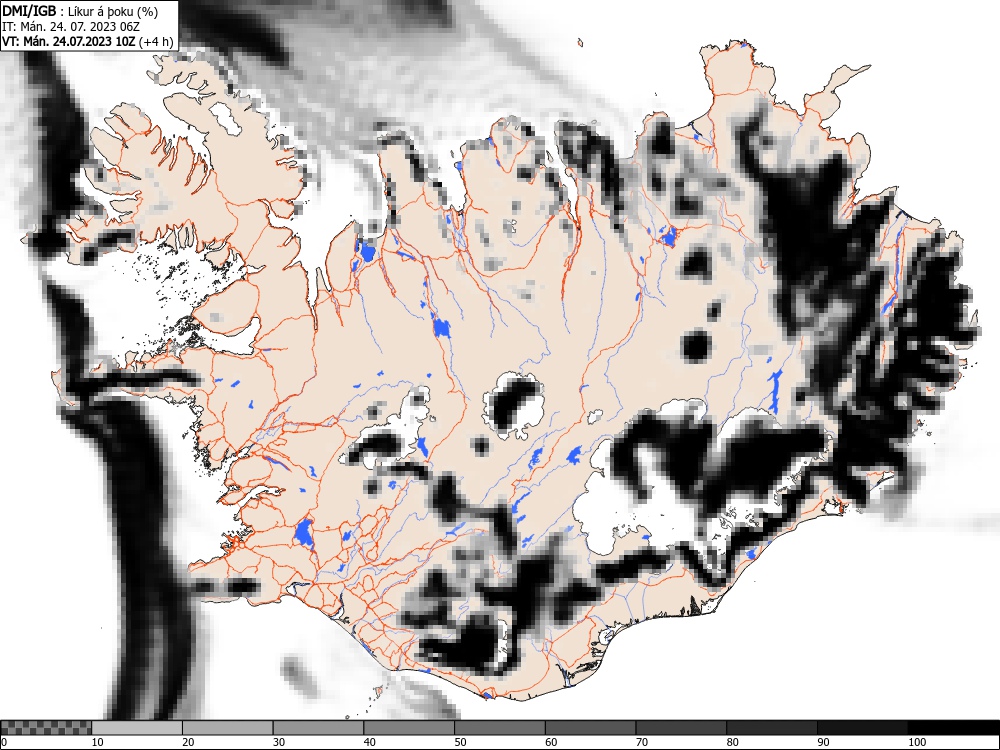This screenshot has width=1000, height=750.
Task: Click the 20–30 legend swatch
Action: point(228,728)
